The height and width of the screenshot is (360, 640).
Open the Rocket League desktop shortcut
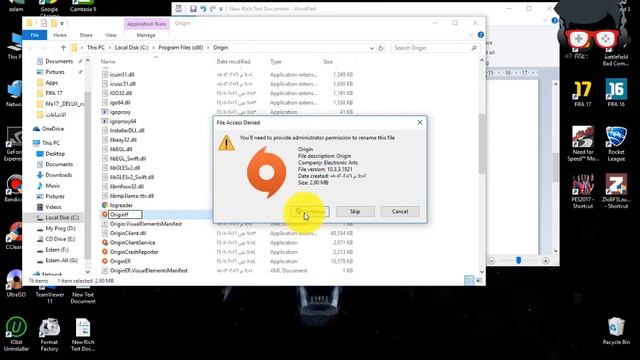pyautogui.click(x=616, y=144)
